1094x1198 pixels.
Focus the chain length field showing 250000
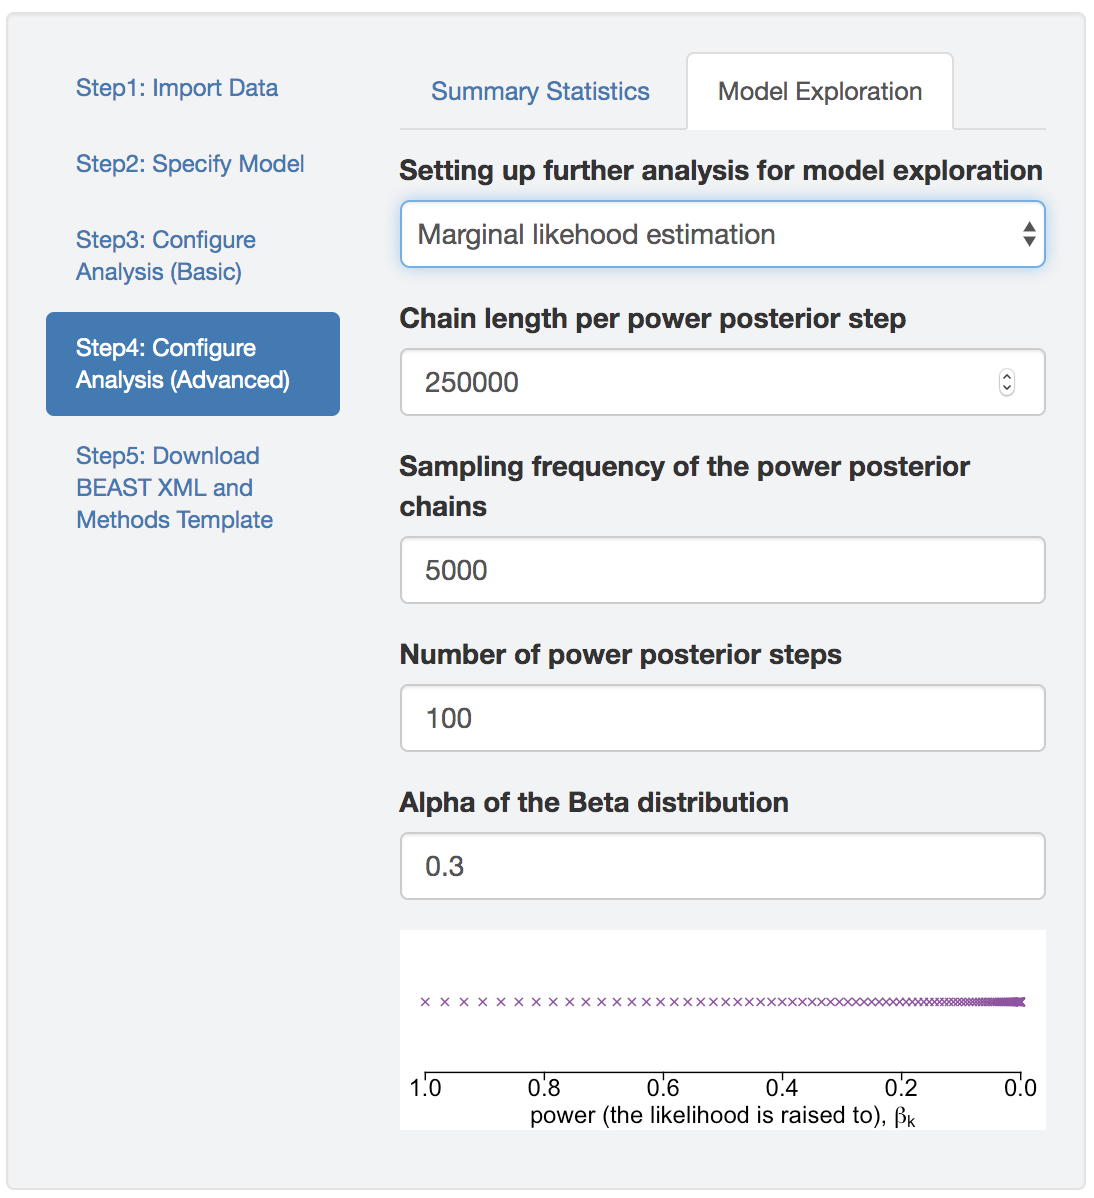700,383
